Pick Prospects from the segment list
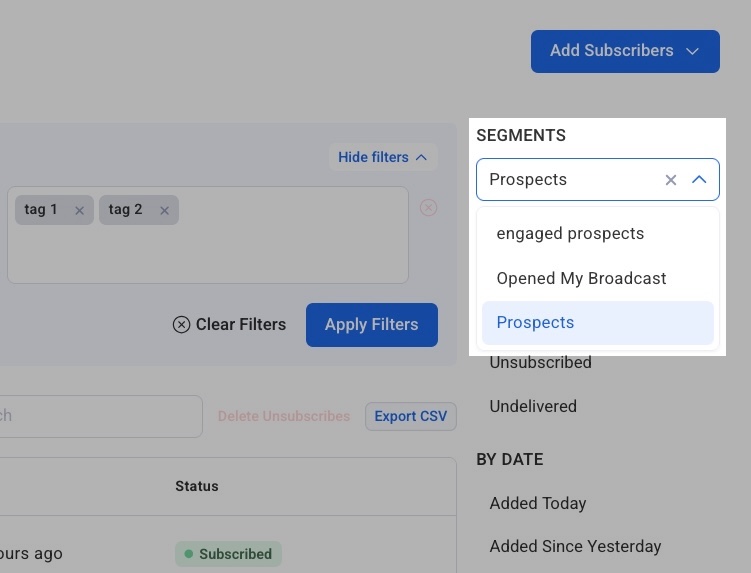 click(535, 323)
